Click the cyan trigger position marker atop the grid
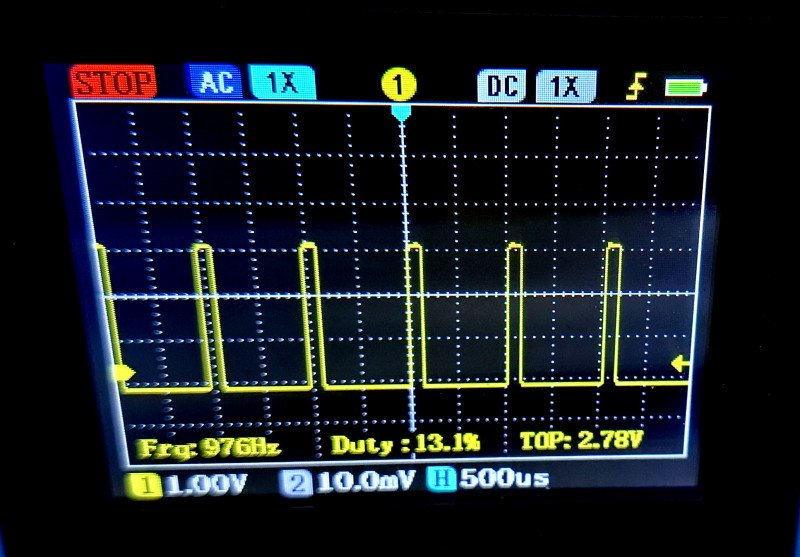The image size is (800, 557). 401,114
